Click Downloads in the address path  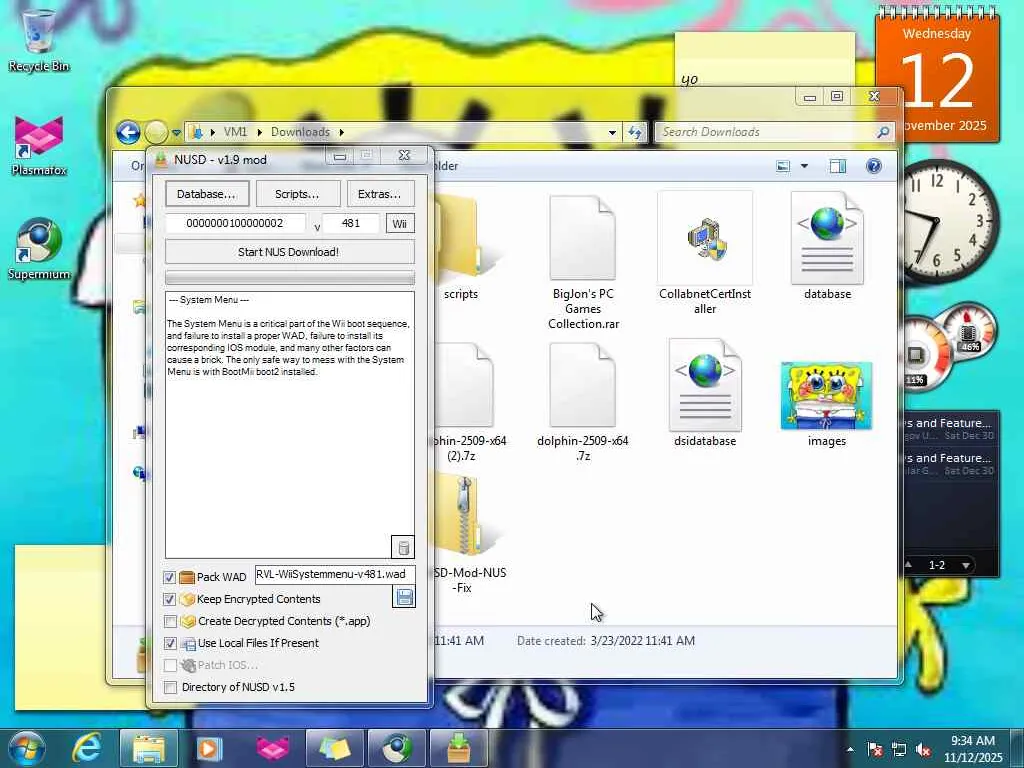pyautogui.click(x=300, y=132)
